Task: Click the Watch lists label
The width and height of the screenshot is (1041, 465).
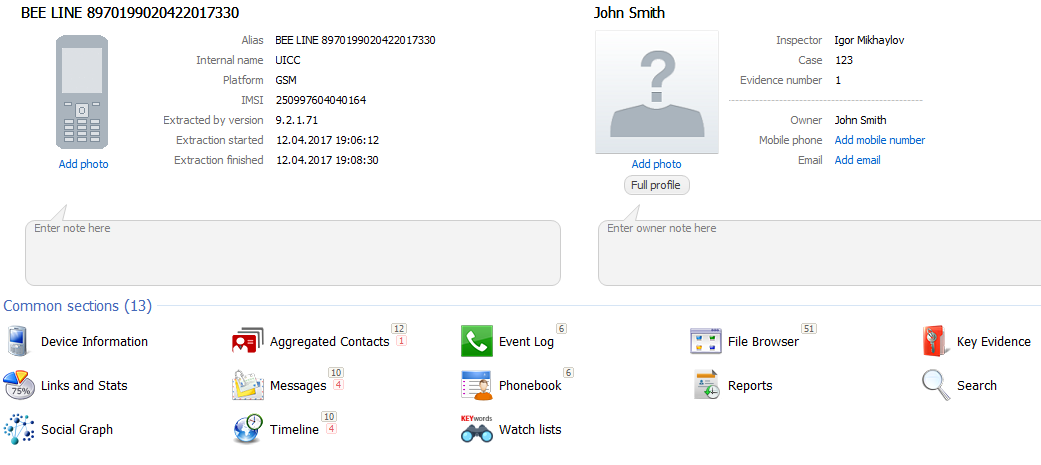Action: click(530, 429)
